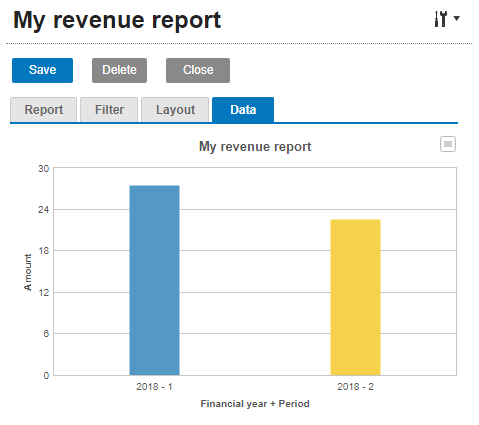Click the Financial year + Period label

coord(255,404)
